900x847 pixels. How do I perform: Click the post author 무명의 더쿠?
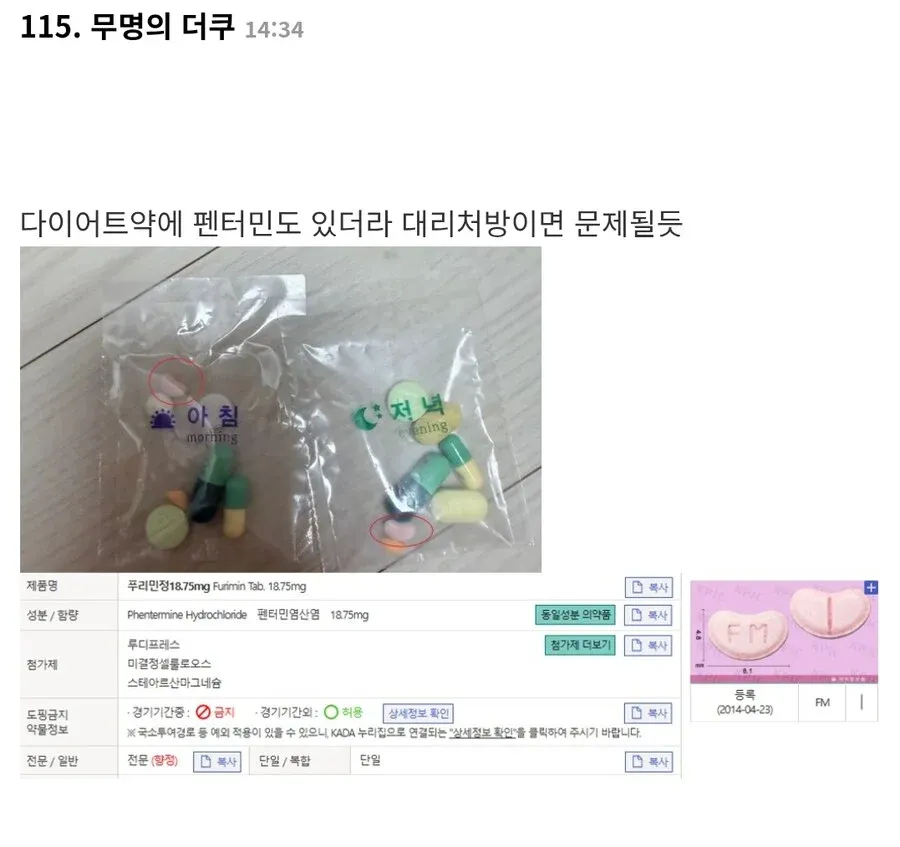tap(162, 26)
